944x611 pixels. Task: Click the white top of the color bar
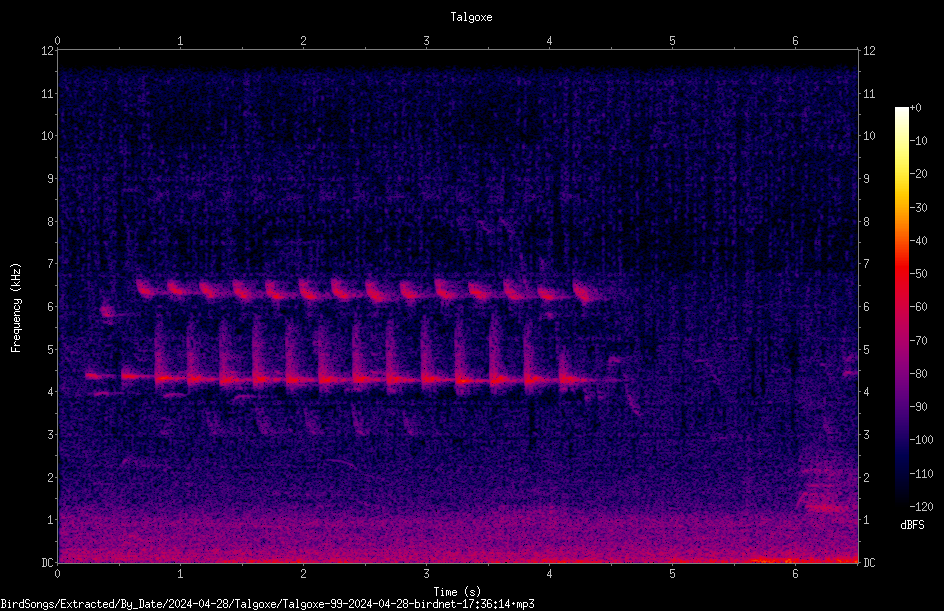click(x=901, y=114)
